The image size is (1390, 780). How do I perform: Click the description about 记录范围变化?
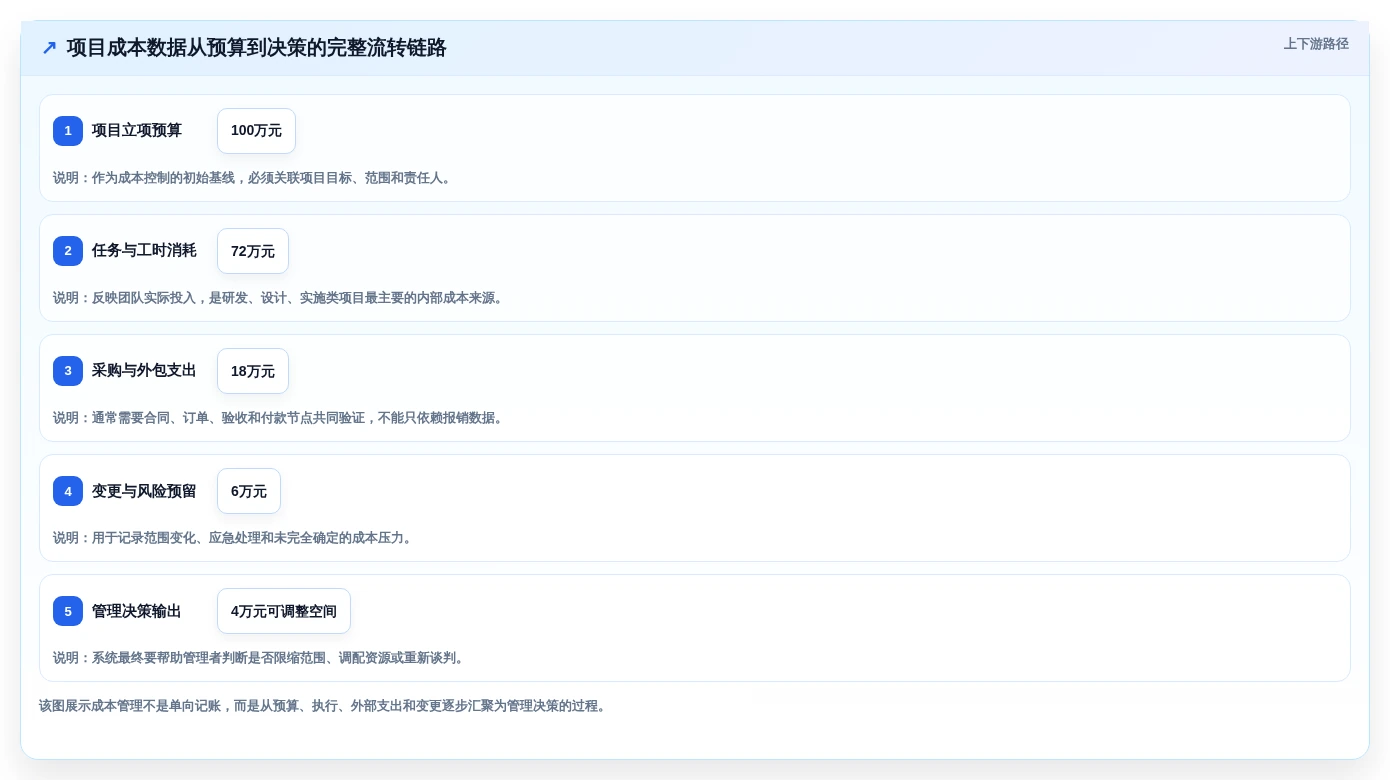[234, 538]
